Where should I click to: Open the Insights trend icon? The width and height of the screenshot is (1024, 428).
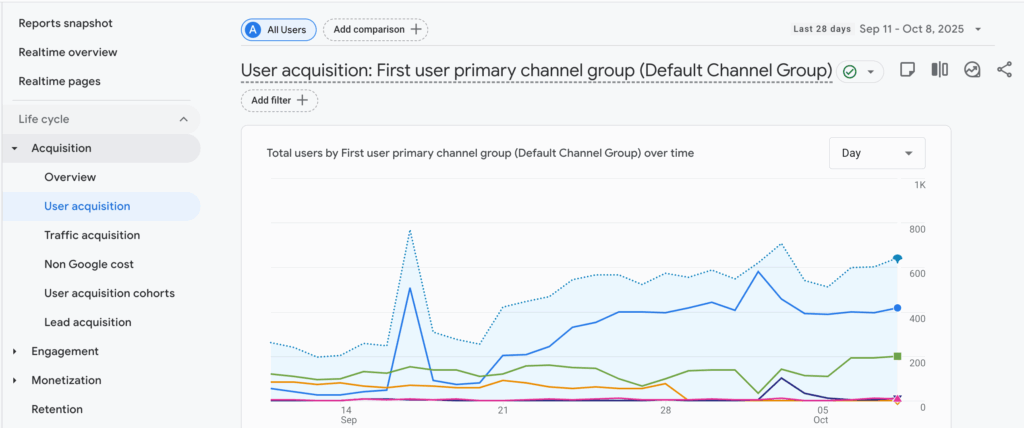972,70
